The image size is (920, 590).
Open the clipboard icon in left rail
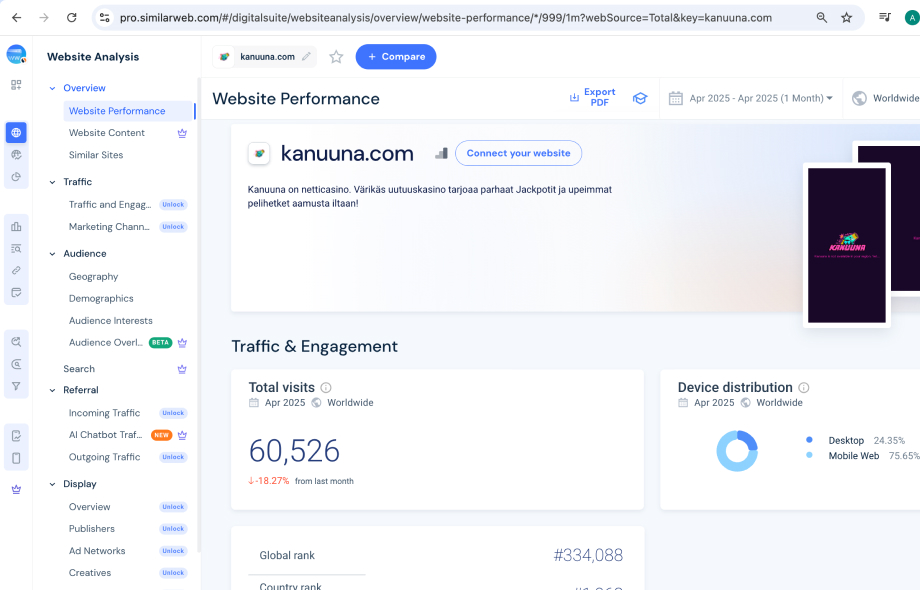[16, 458]
